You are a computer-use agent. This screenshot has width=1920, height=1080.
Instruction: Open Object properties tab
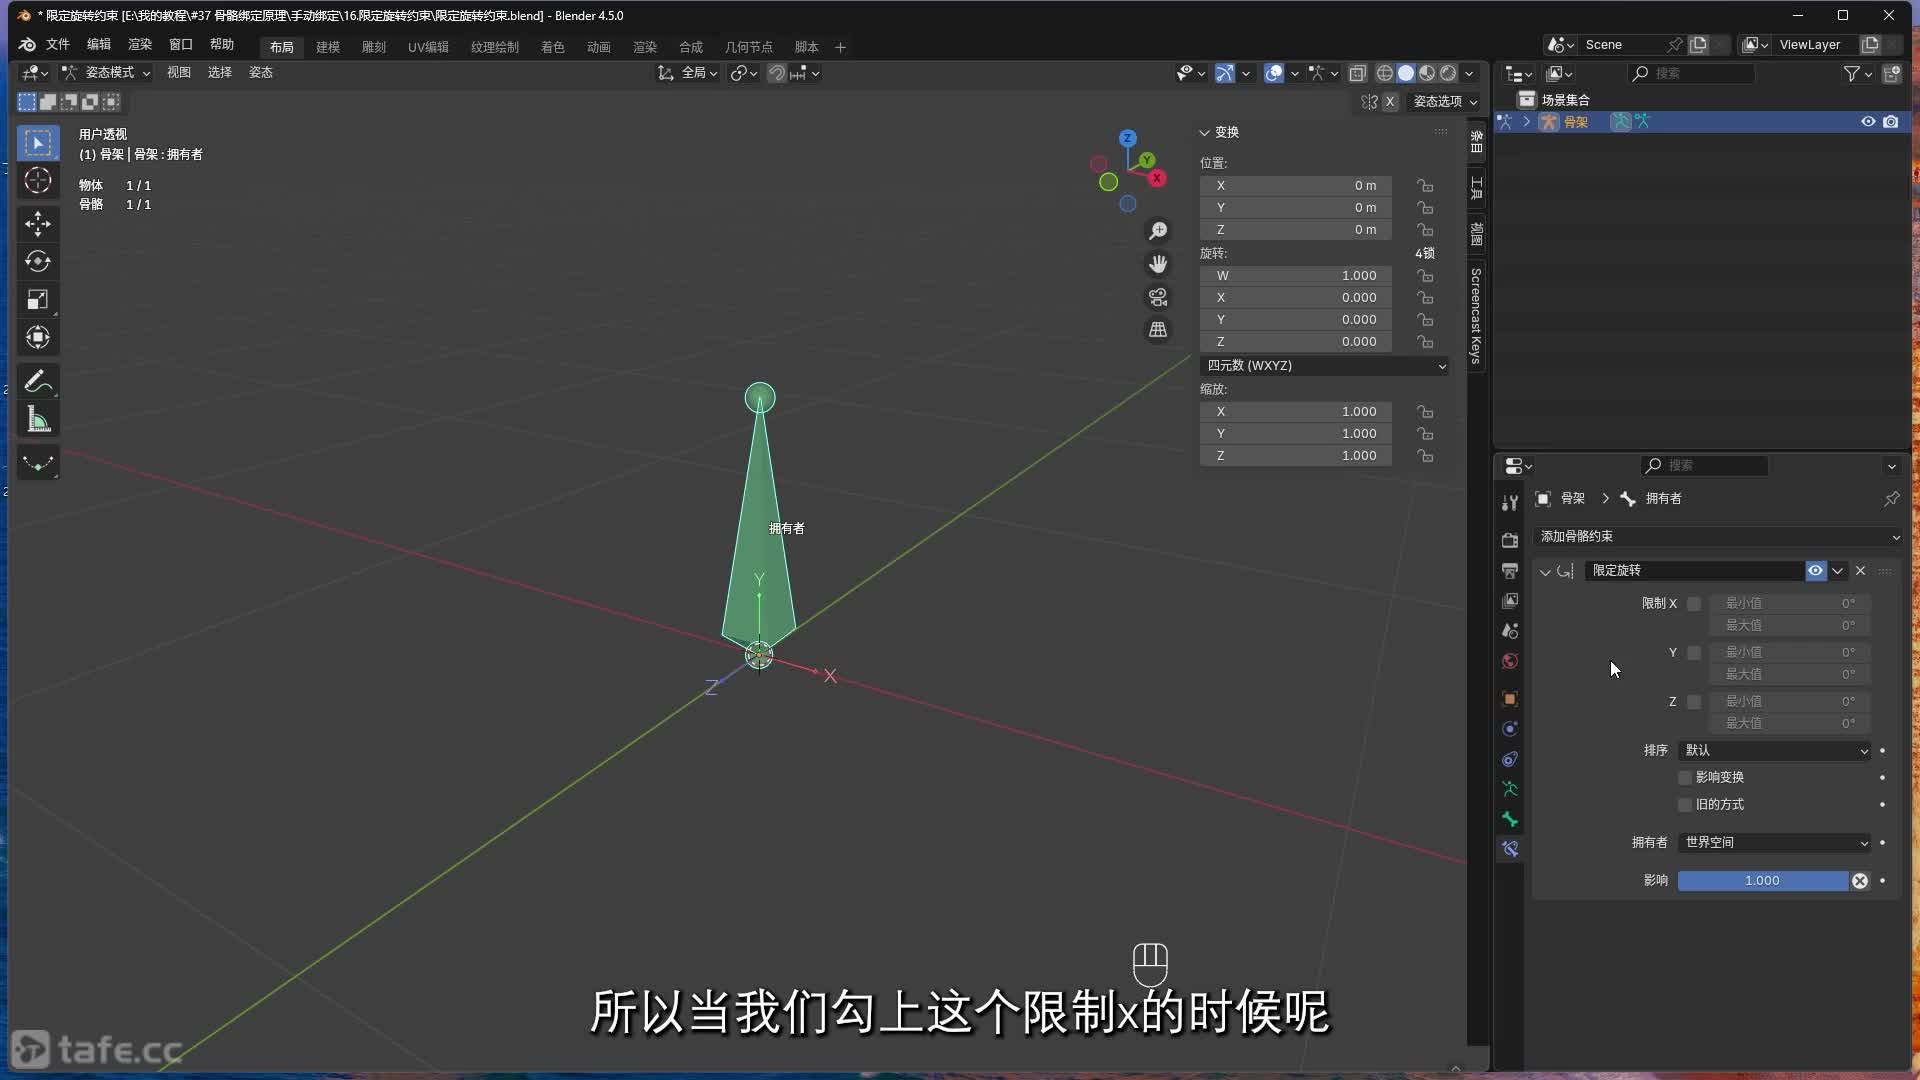[1510, 699]
